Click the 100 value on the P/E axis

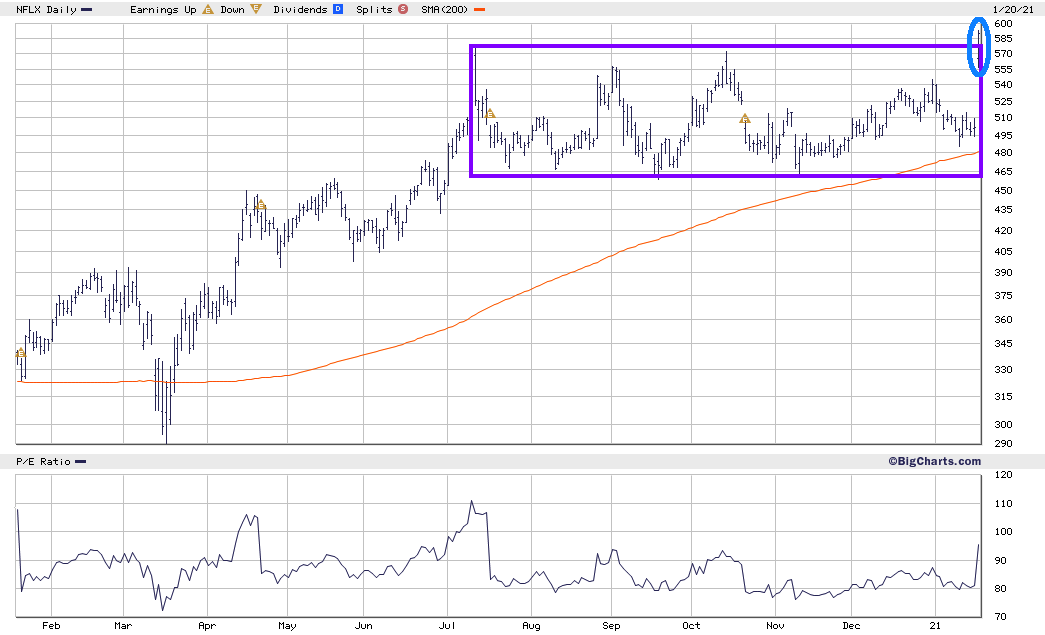(1003, 531)
